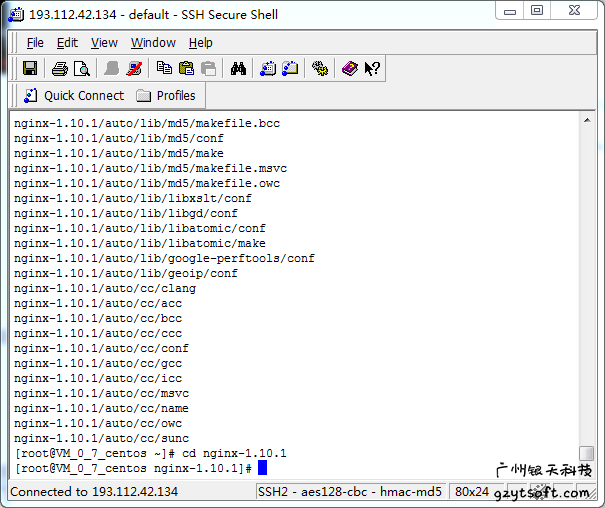The width and height of the screenshot is (605, 508).
Task: Open the Window menu
Action: (153, 43)
